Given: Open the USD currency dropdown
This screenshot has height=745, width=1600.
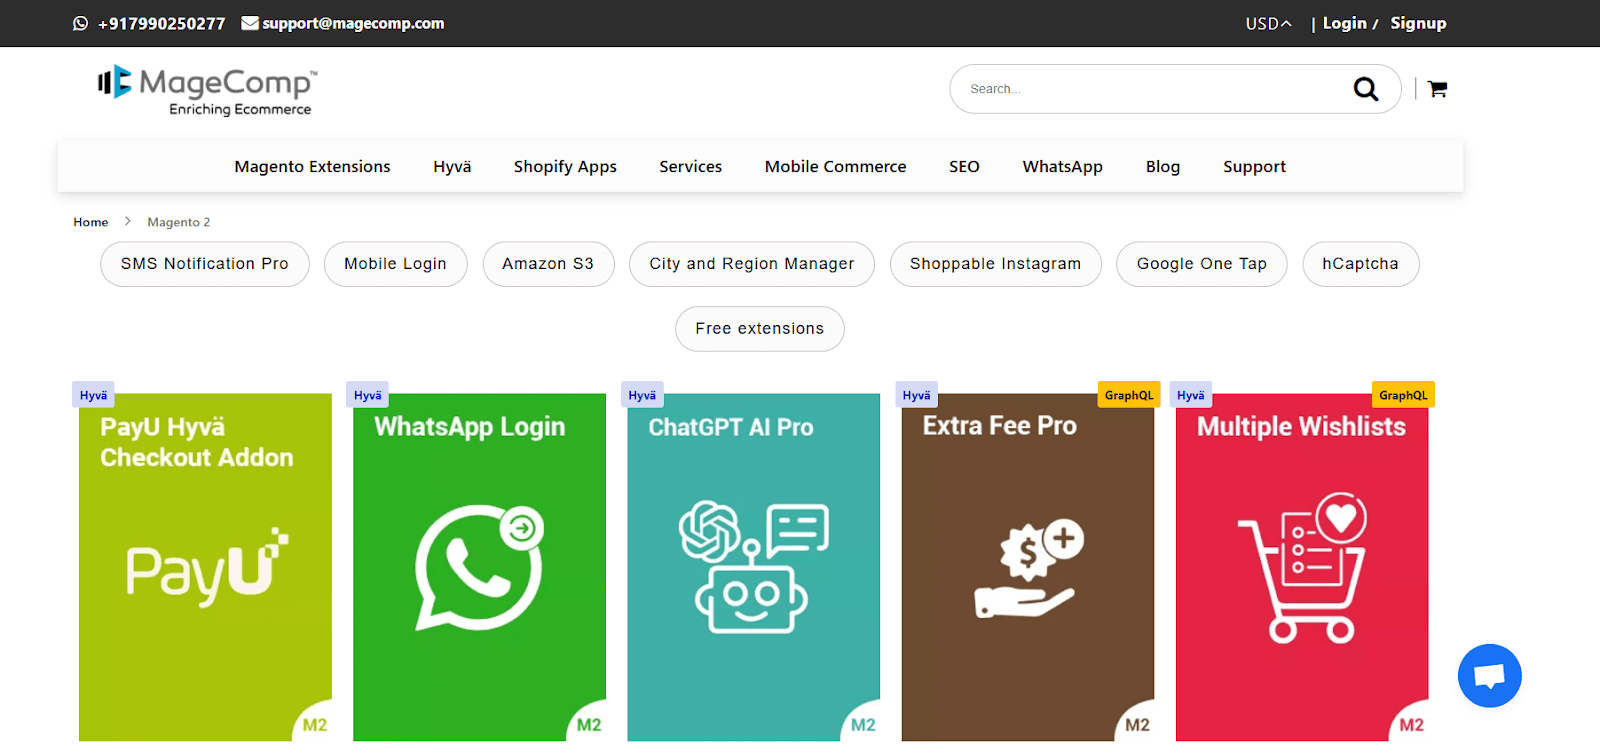Looking at the screenshot, I should click(x=1269, y=23).
